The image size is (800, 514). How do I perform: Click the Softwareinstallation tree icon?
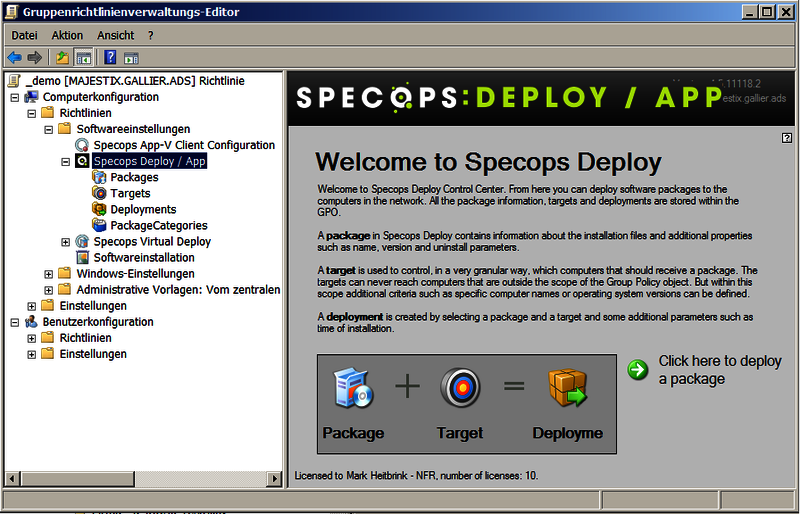pyautogui.click(x=82, y=257)
